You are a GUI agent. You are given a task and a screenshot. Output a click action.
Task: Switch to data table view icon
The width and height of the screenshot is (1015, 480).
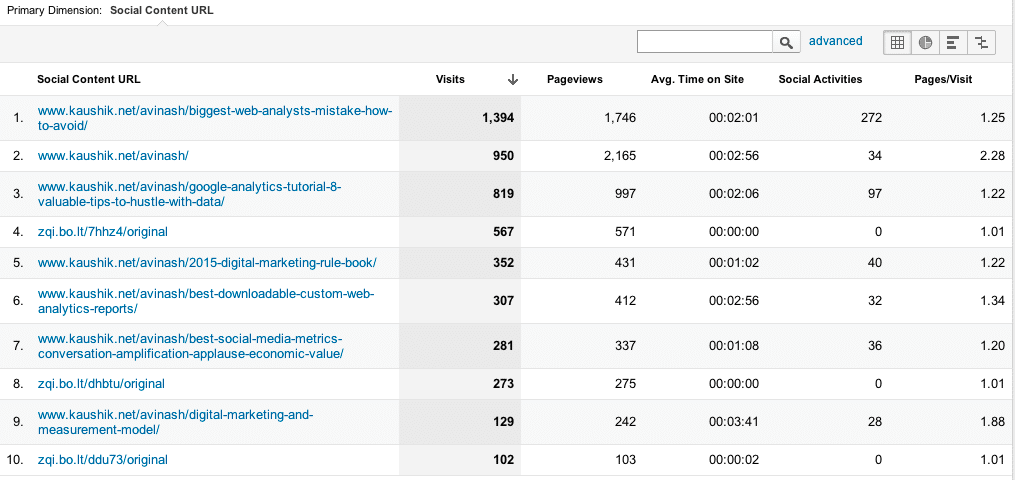pyautogui.click(x=897, y=42)
